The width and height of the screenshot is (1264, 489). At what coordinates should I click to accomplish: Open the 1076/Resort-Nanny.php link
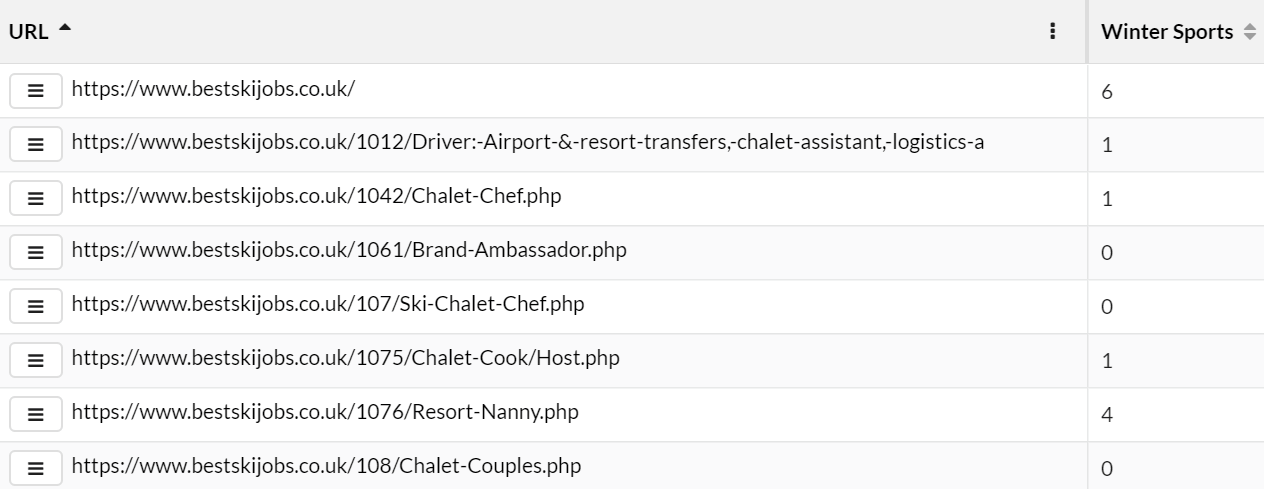click(325, 412)
